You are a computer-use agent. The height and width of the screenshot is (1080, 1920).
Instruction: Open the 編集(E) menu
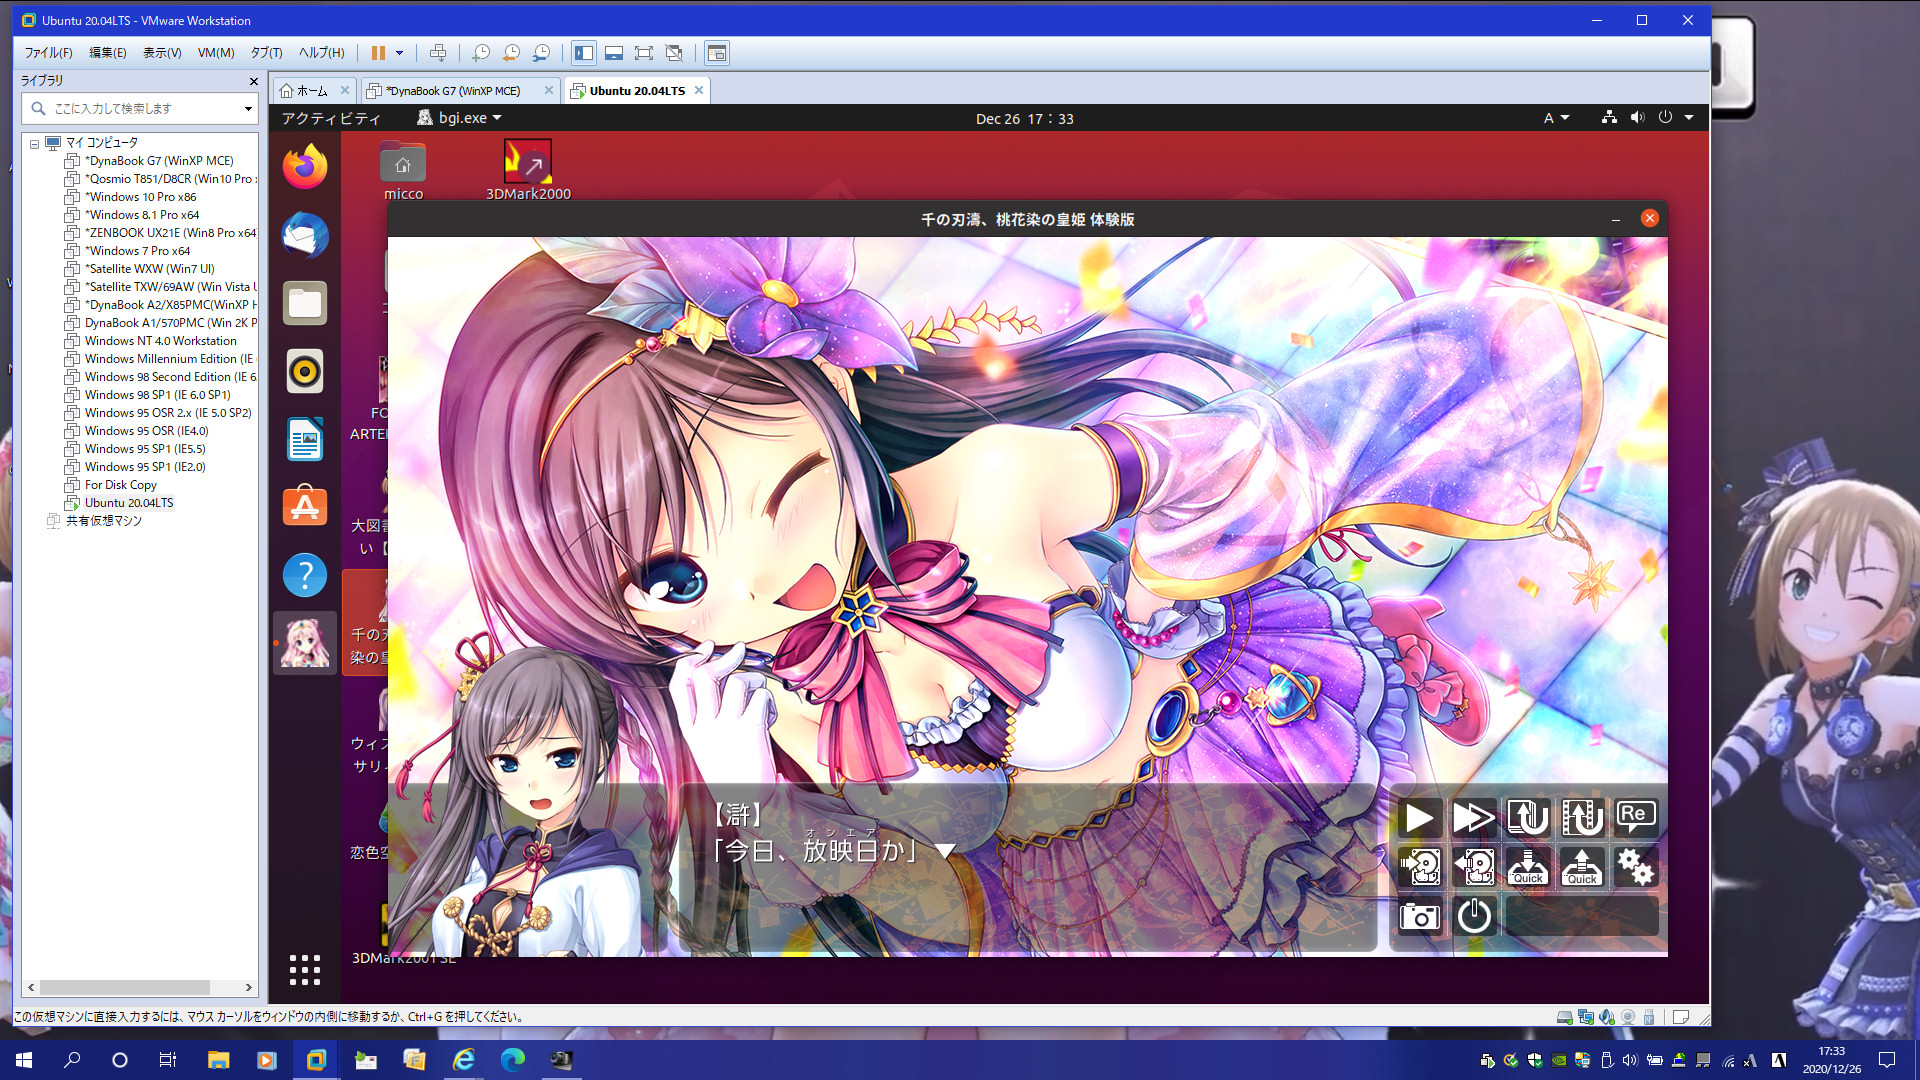108,53
